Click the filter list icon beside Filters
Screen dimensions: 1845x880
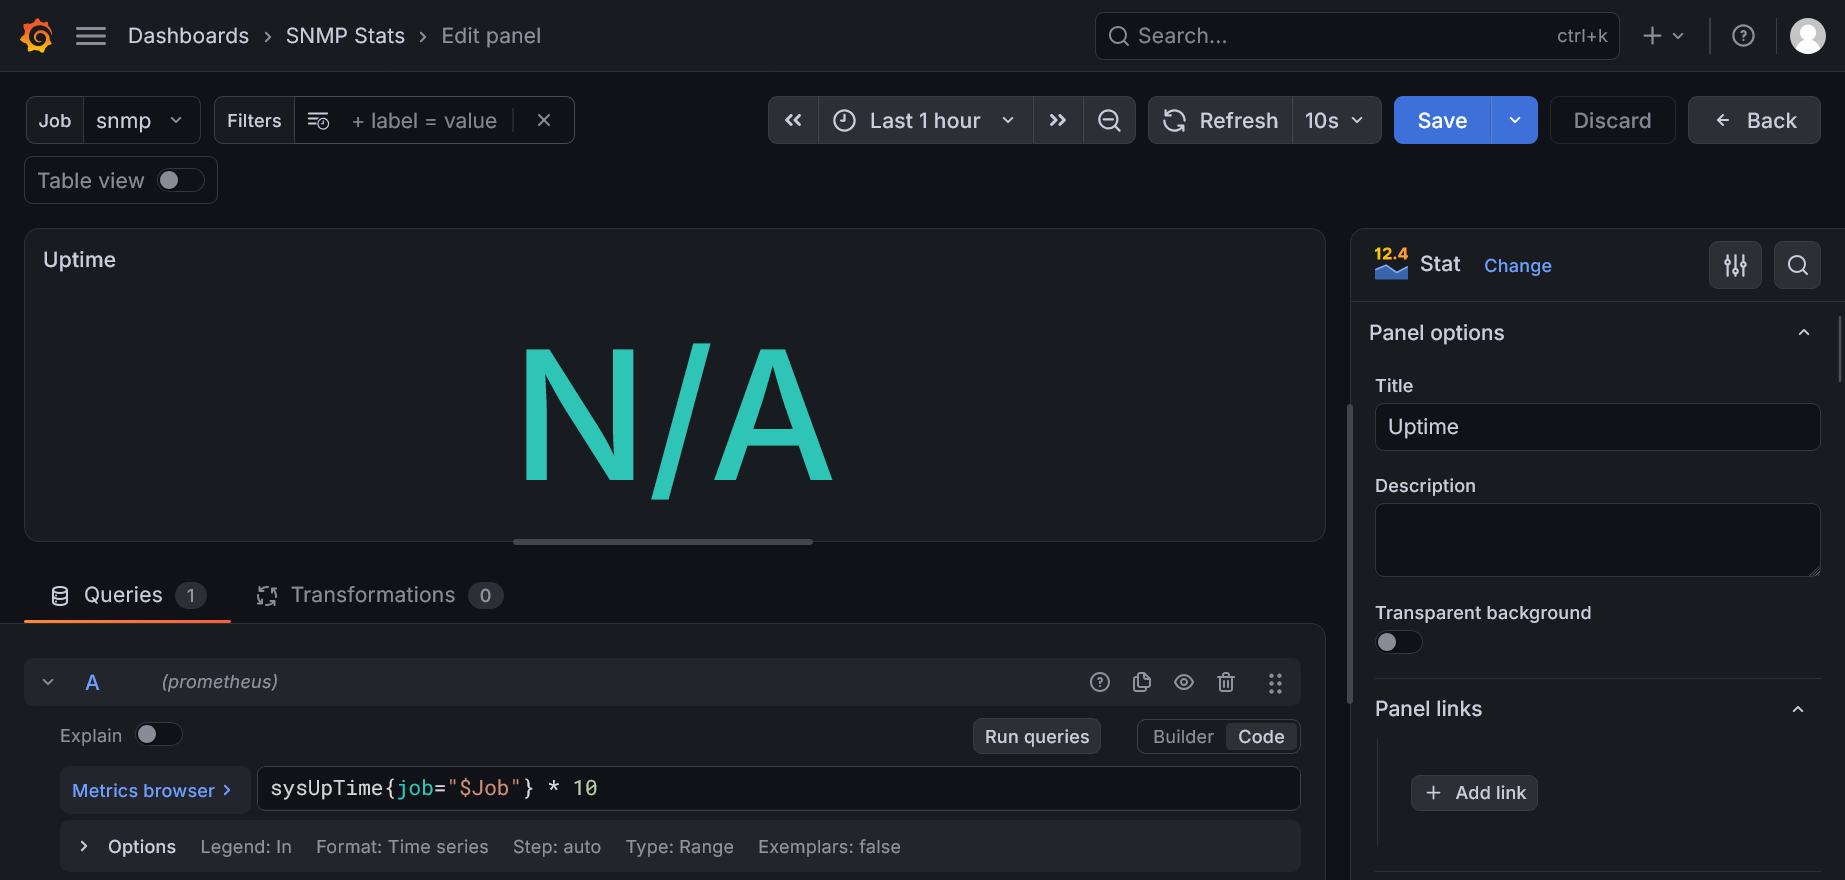[x=318, y=120]
